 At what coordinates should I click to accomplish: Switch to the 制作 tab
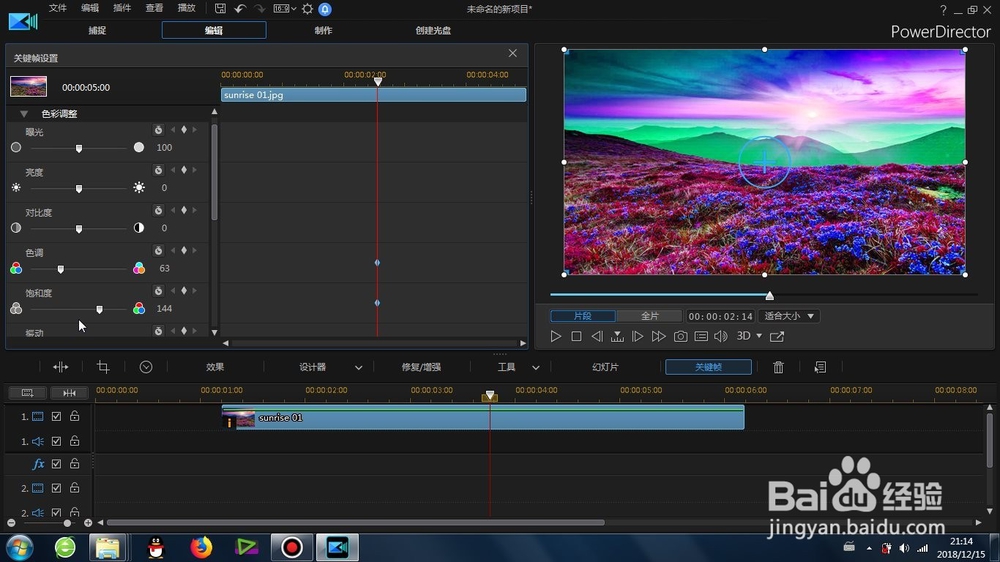click(x=323, y=30)
